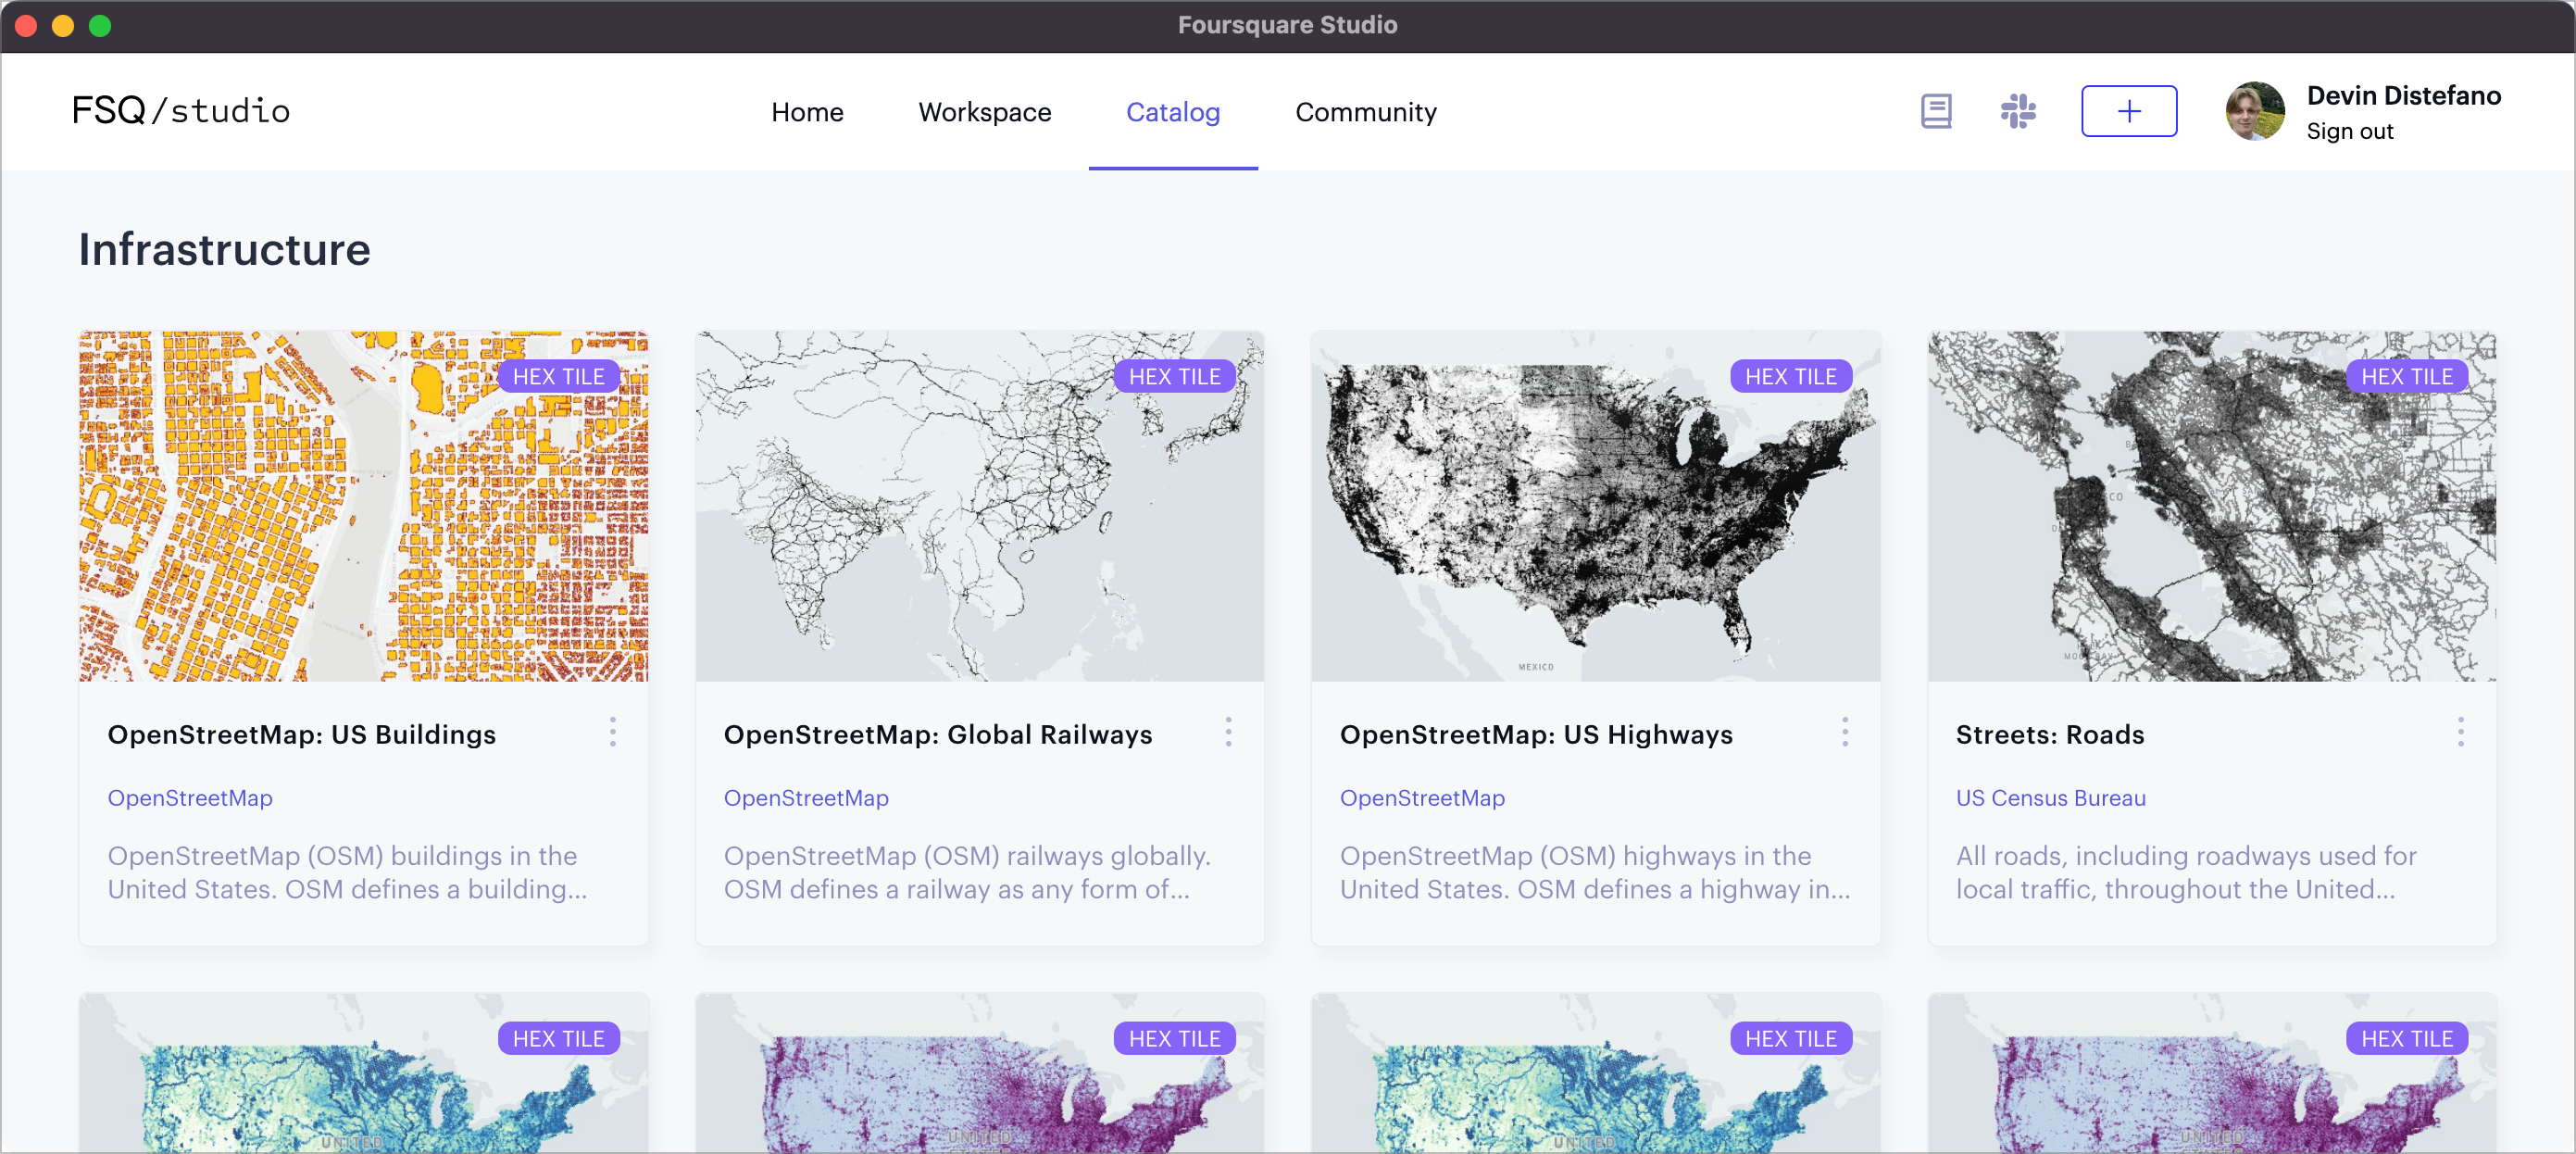The image size is (2576, 1154).
Task: Switch to the Home tab
Action: (807, 110)
